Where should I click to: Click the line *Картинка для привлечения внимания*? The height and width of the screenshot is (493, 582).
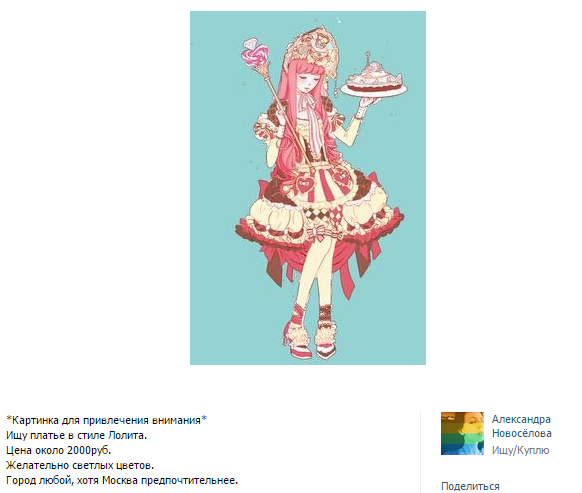pyautogui.click(x=106, y=420)
